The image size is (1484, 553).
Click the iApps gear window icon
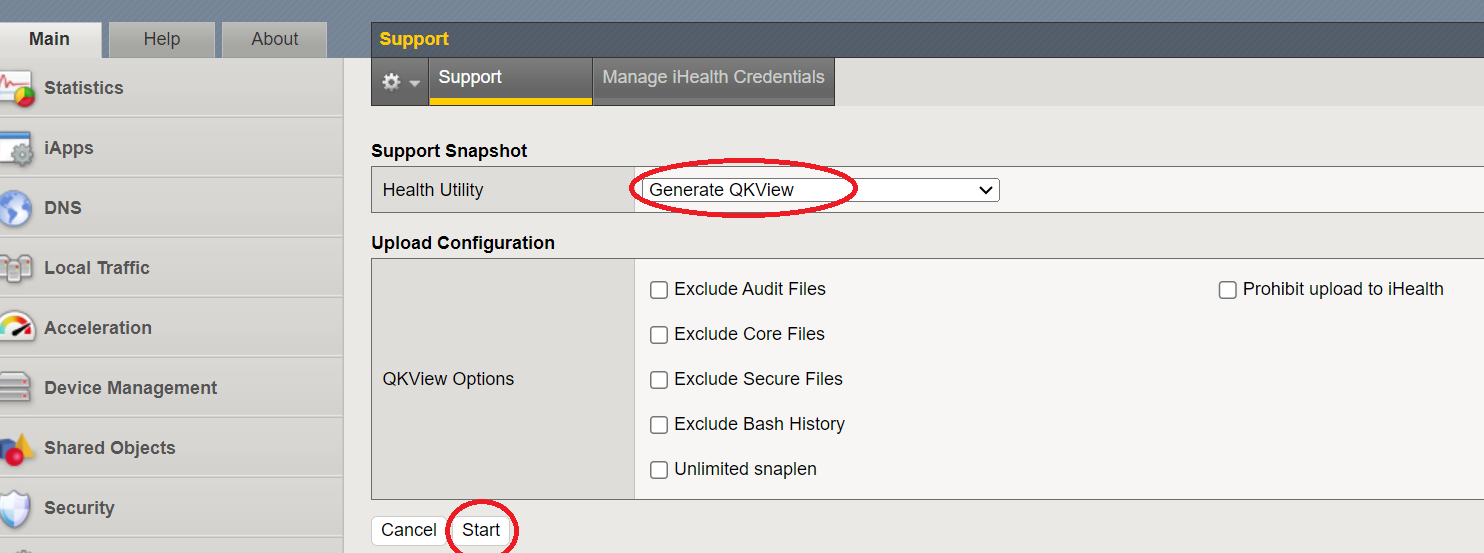[x=18, y=149]
